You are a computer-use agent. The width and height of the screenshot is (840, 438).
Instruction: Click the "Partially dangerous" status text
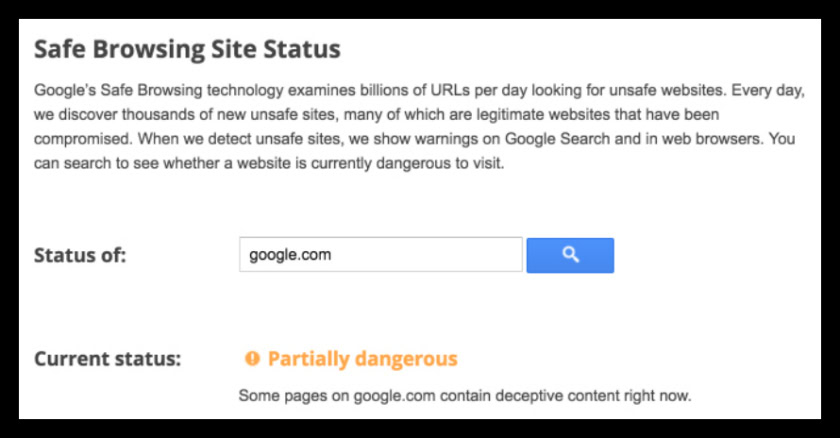362,359
